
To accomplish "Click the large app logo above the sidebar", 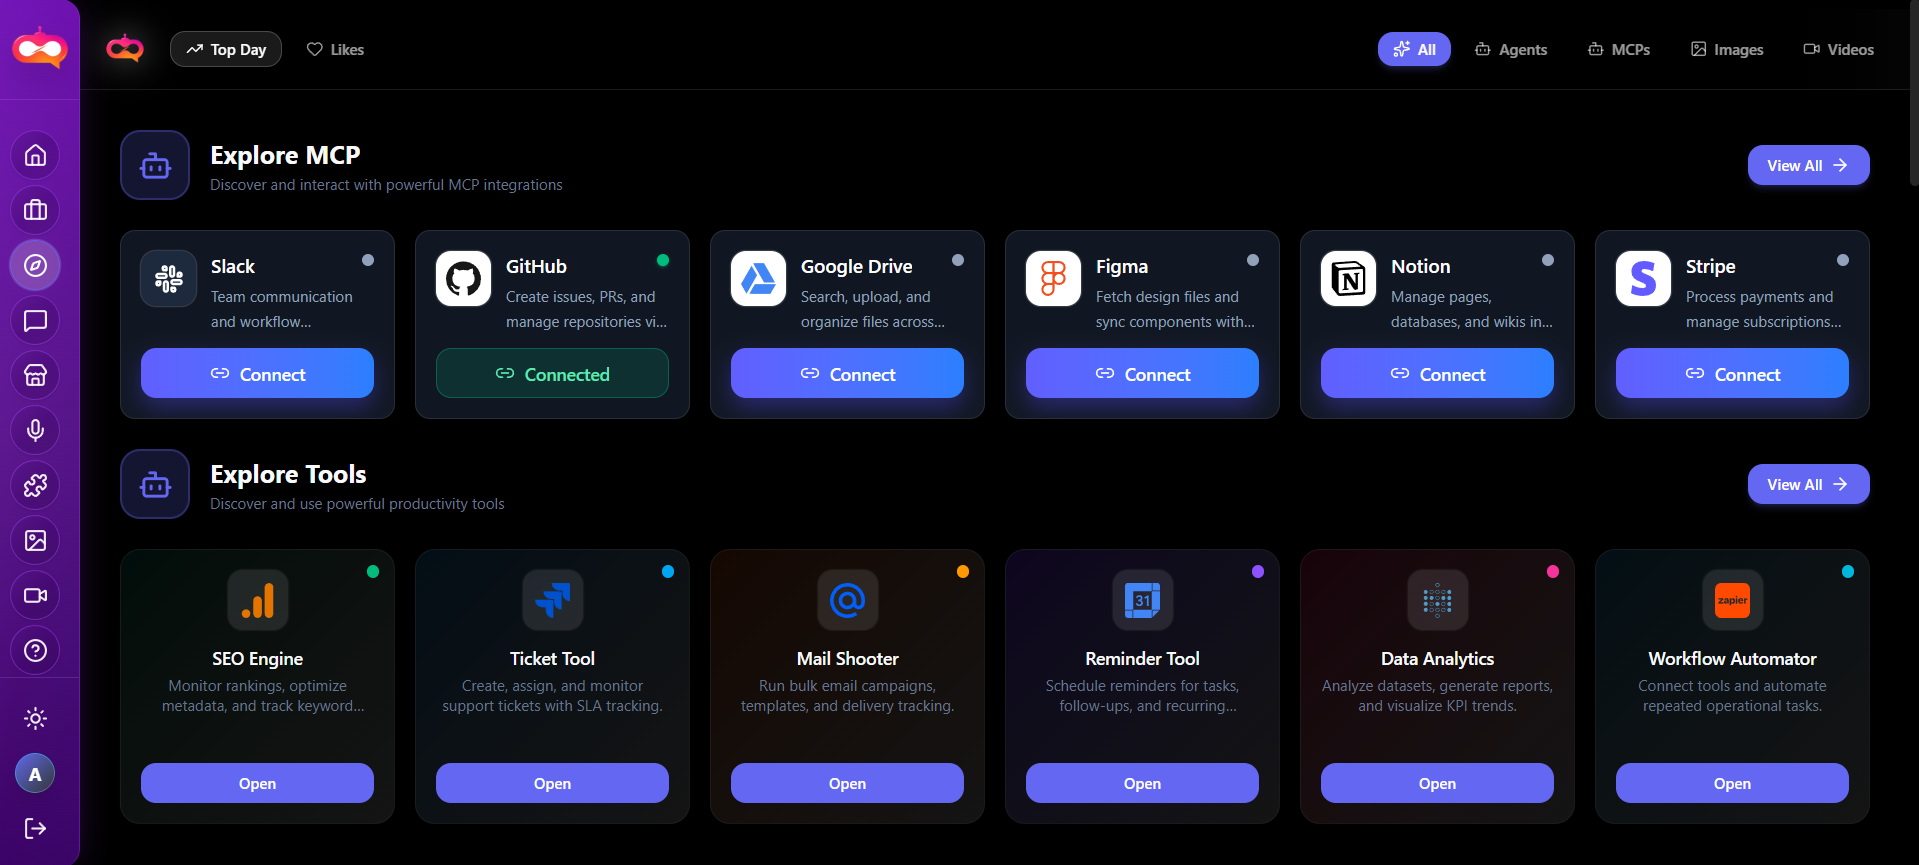I will click(40, 47).
